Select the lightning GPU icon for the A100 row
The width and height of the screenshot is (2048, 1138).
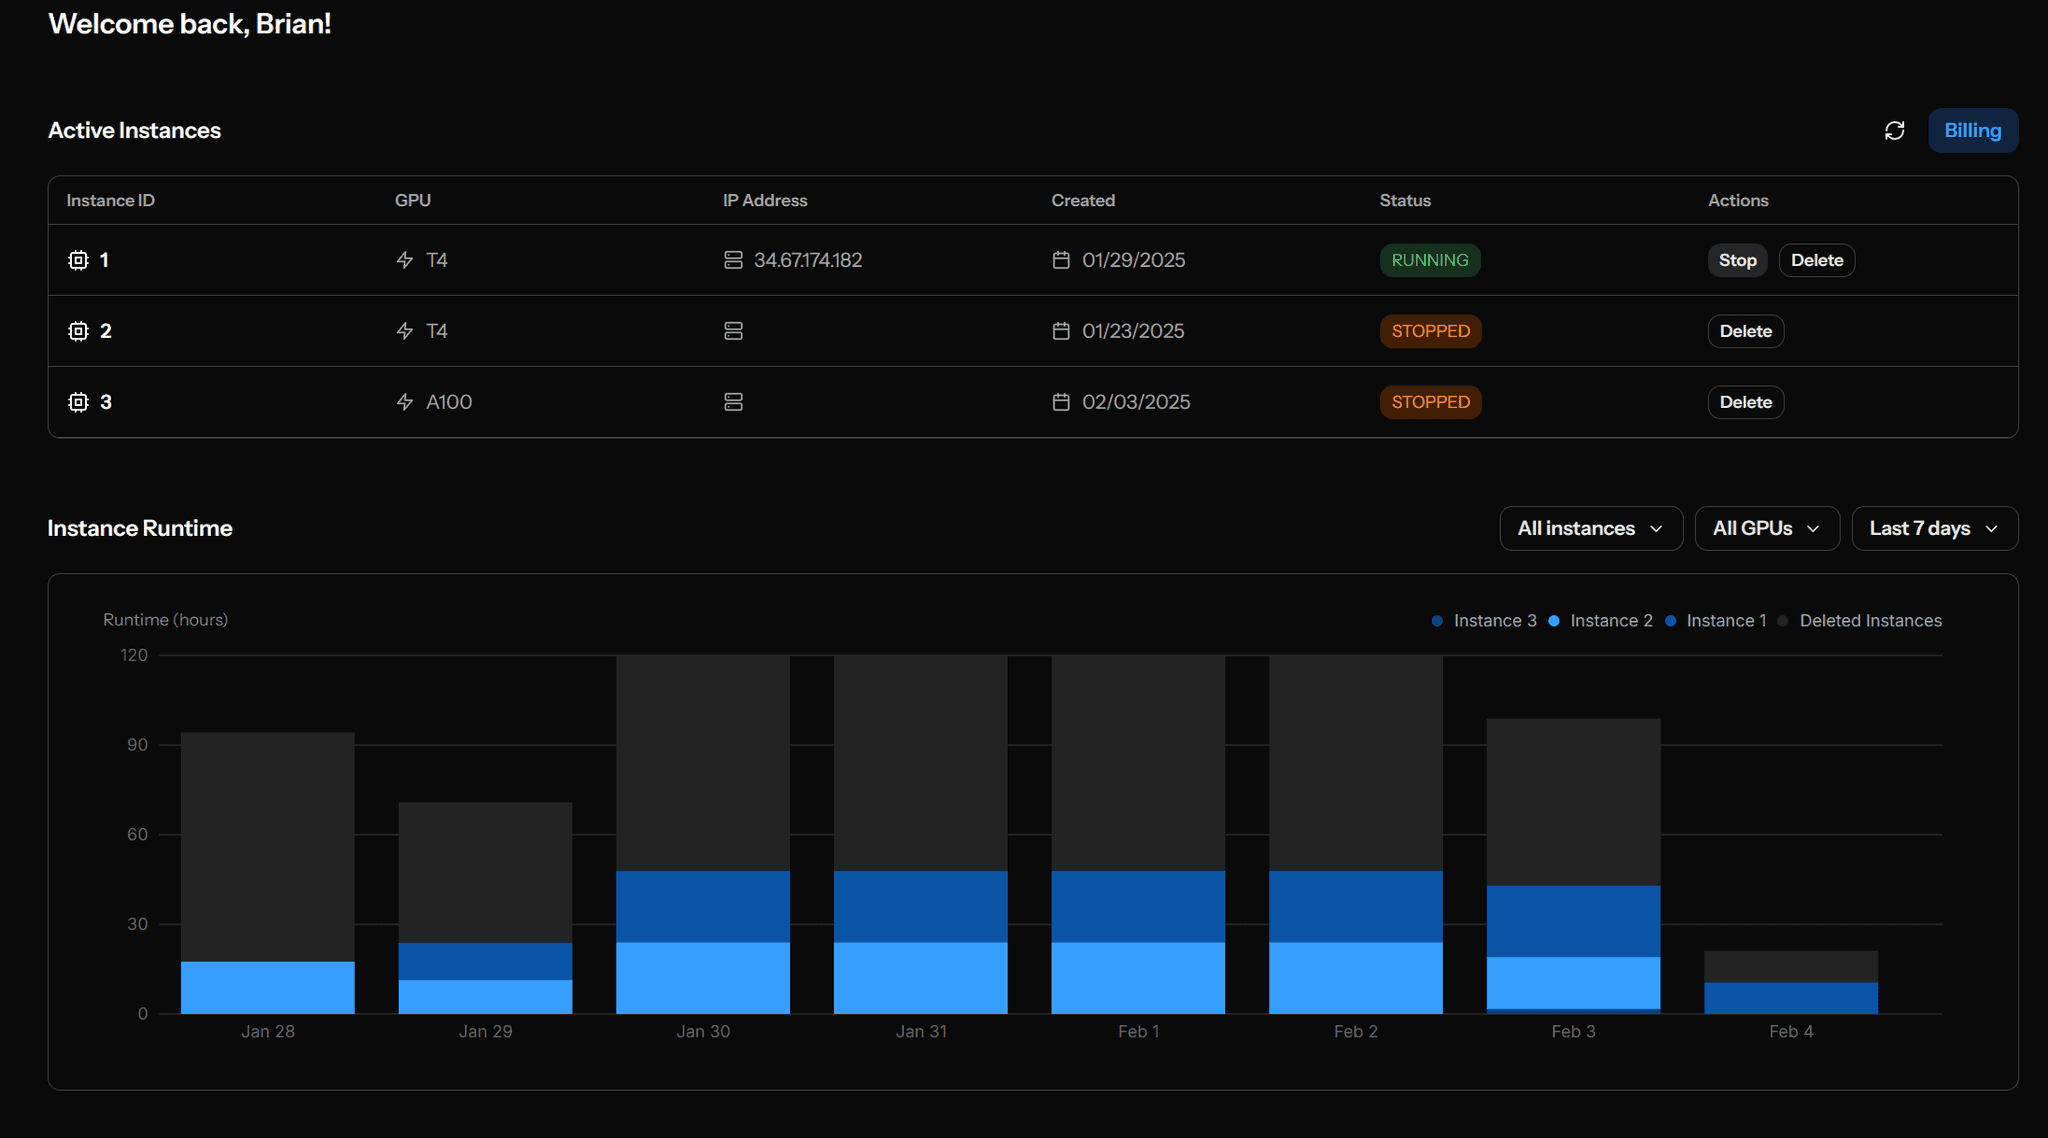(404, 402)
